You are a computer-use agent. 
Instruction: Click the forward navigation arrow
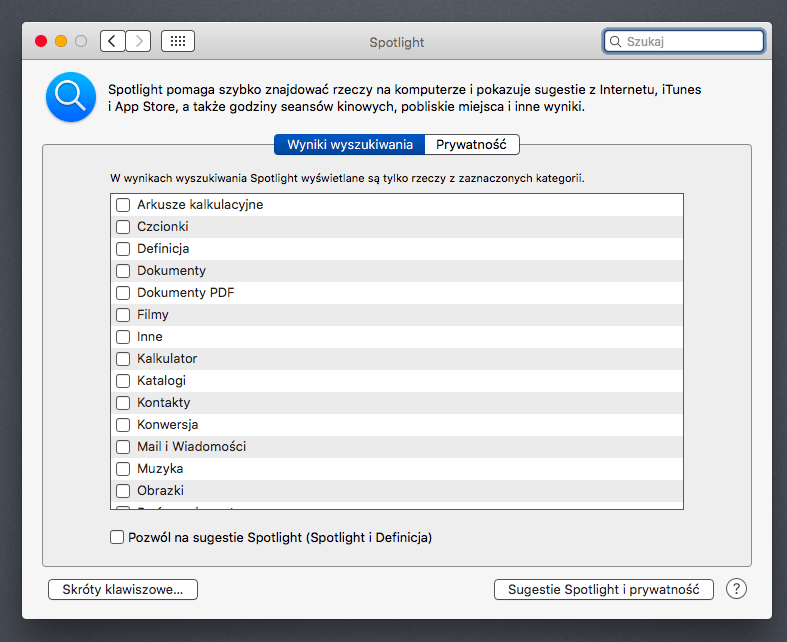click(x=139, y=41)
